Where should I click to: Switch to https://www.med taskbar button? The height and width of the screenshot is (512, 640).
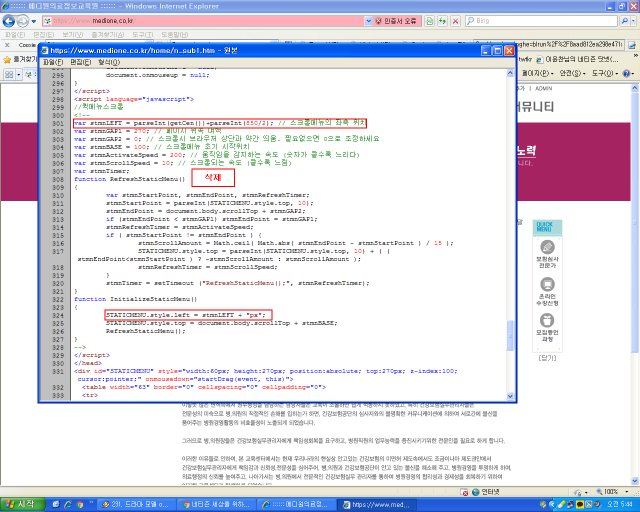point(376,505)
